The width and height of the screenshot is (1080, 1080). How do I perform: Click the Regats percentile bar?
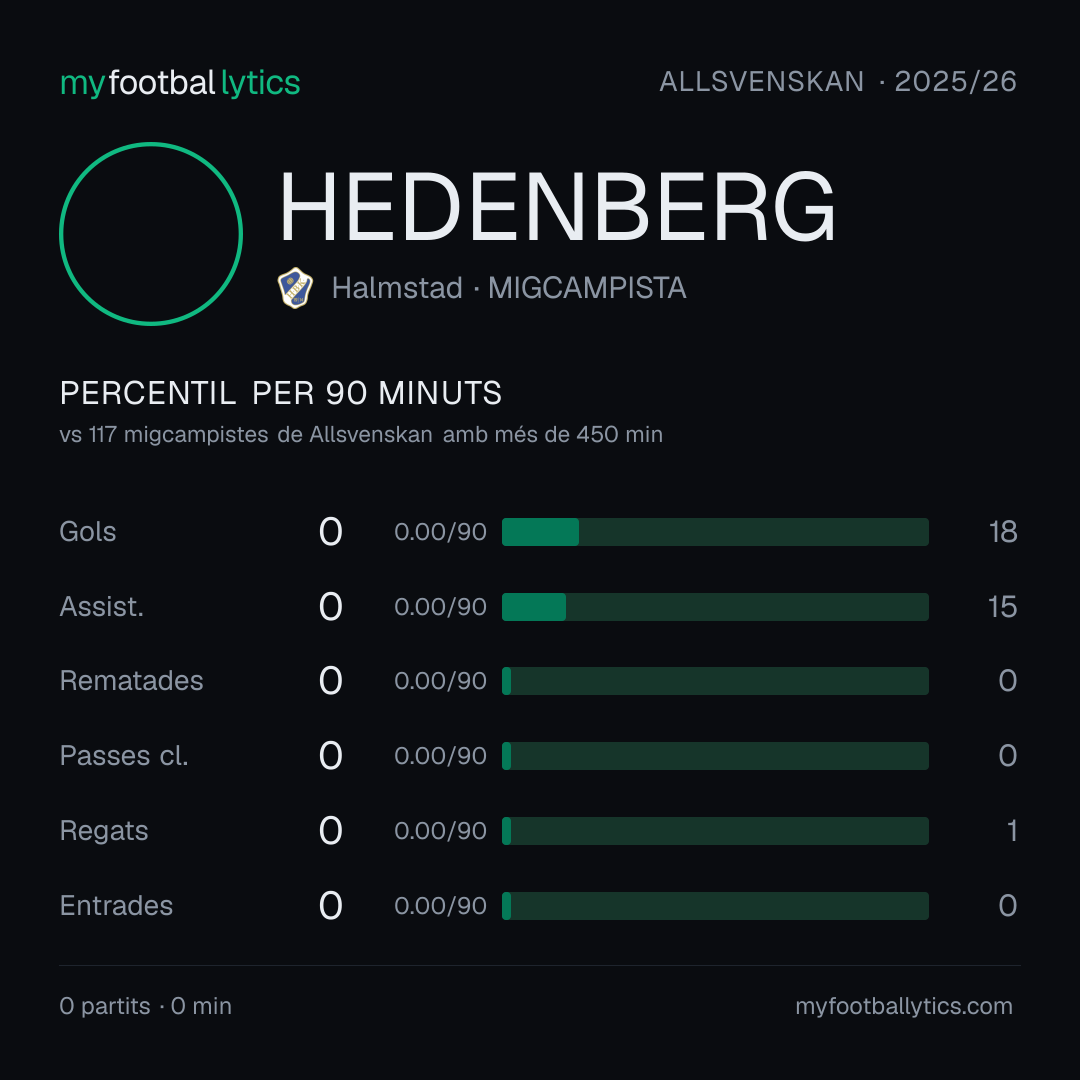(x=715, y=831)
